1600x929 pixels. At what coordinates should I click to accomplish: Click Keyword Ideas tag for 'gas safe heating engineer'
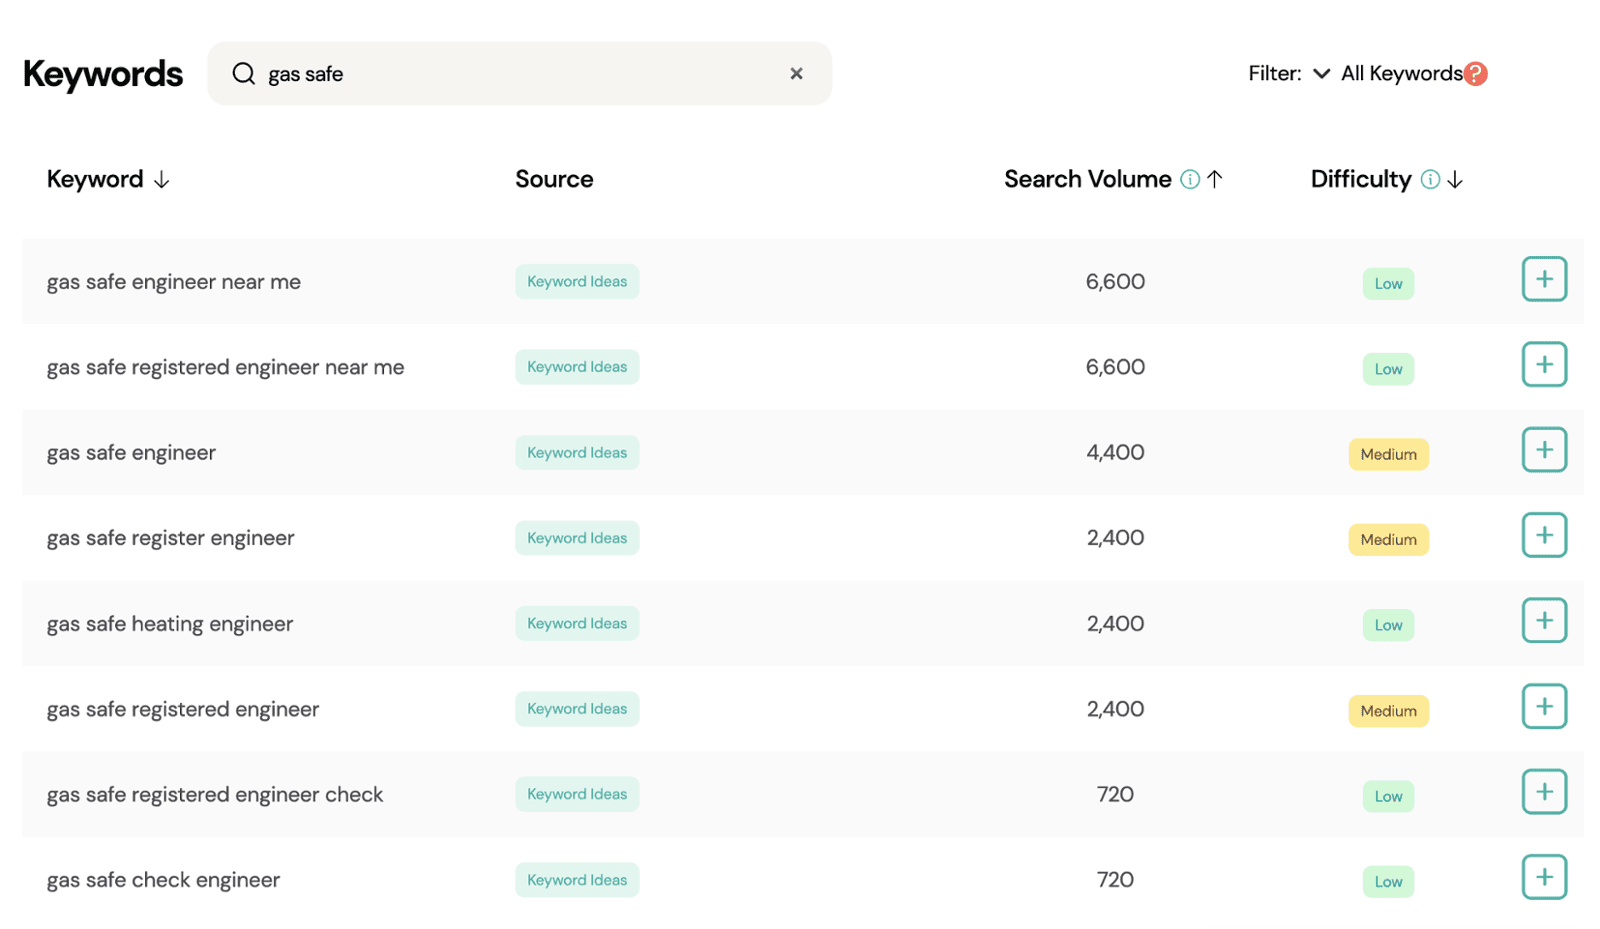tap(577, 623)
